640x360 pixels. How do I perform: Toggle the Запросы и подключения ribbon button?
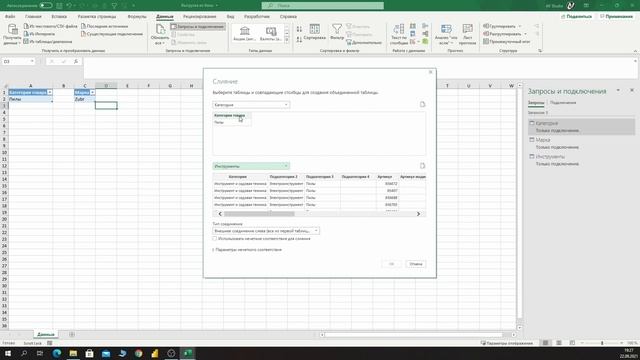click(198, 27)
